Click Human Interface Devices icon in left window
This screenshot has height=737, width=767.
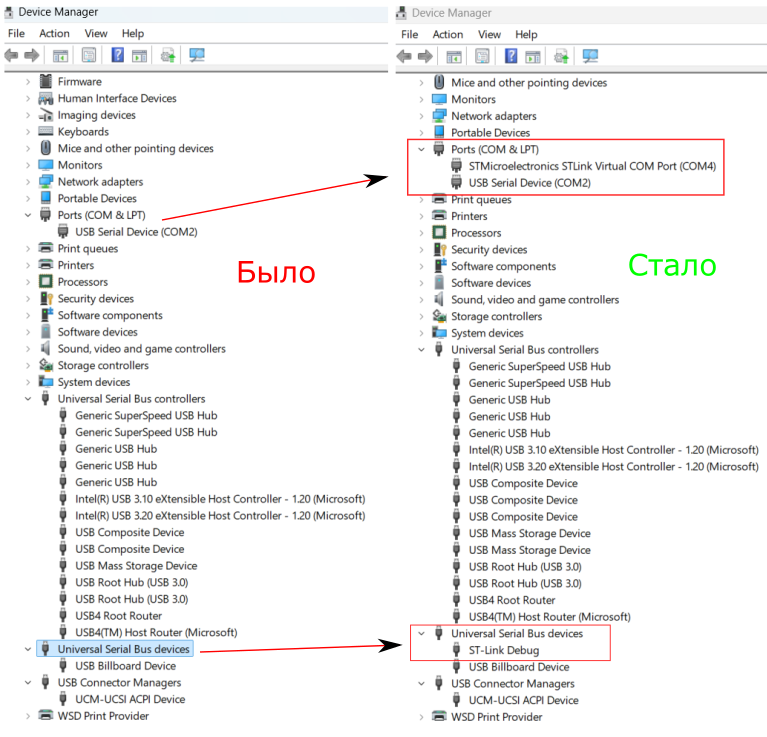[x=45, y=98]
